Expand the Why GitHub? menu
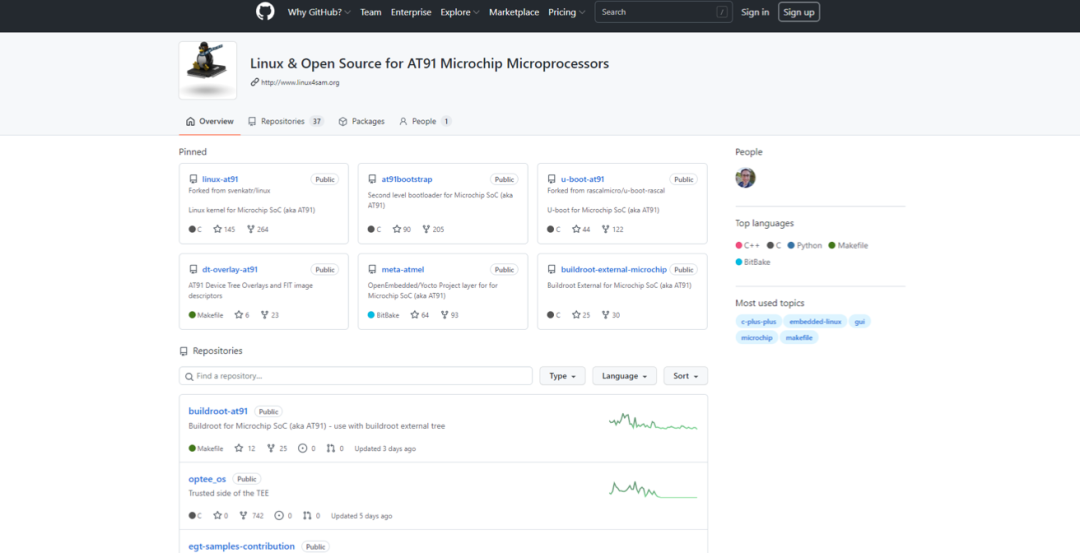Viewport: 1080px width, 553px height. 320,12
